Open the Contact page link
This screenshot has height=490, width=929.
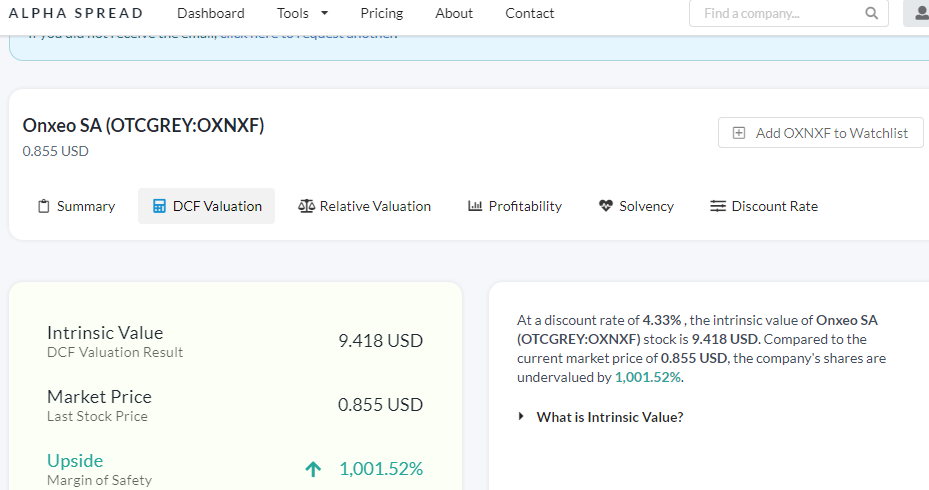pos(529,13)
